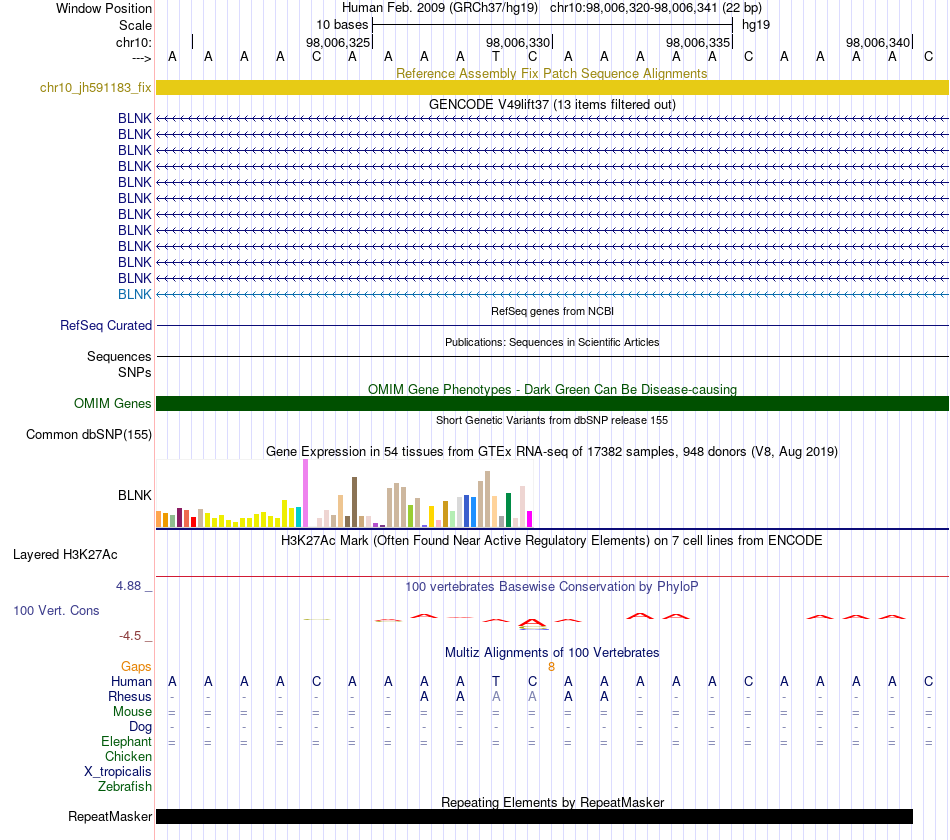Screen dimensions: 950x840
Task: Click the dark green OMIM Genes bar
Action: pyautogui.click(x=552, y=404)
